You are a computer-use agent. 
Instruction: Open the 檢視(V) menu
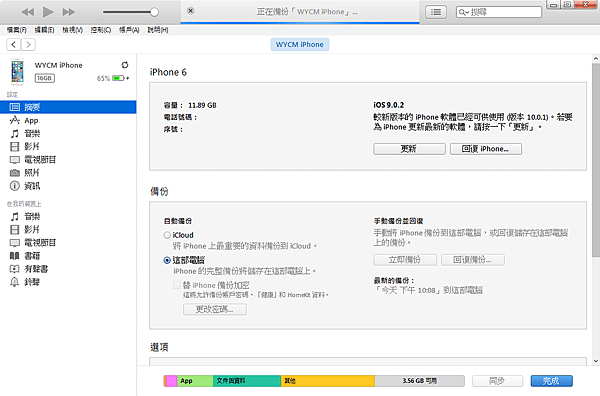(x=73, y=30)
